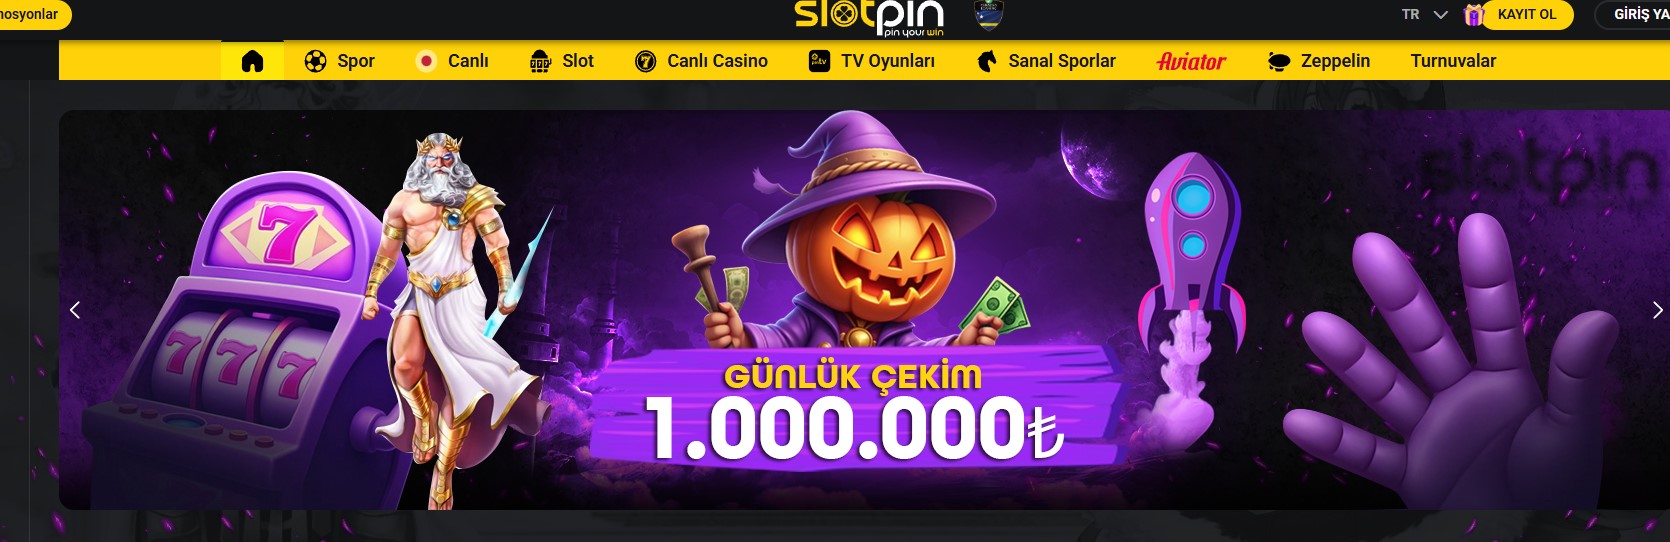This screenshot has height=542, width=1670.
Task: Click the shield badge beside the logo
Action: point(988,15)
